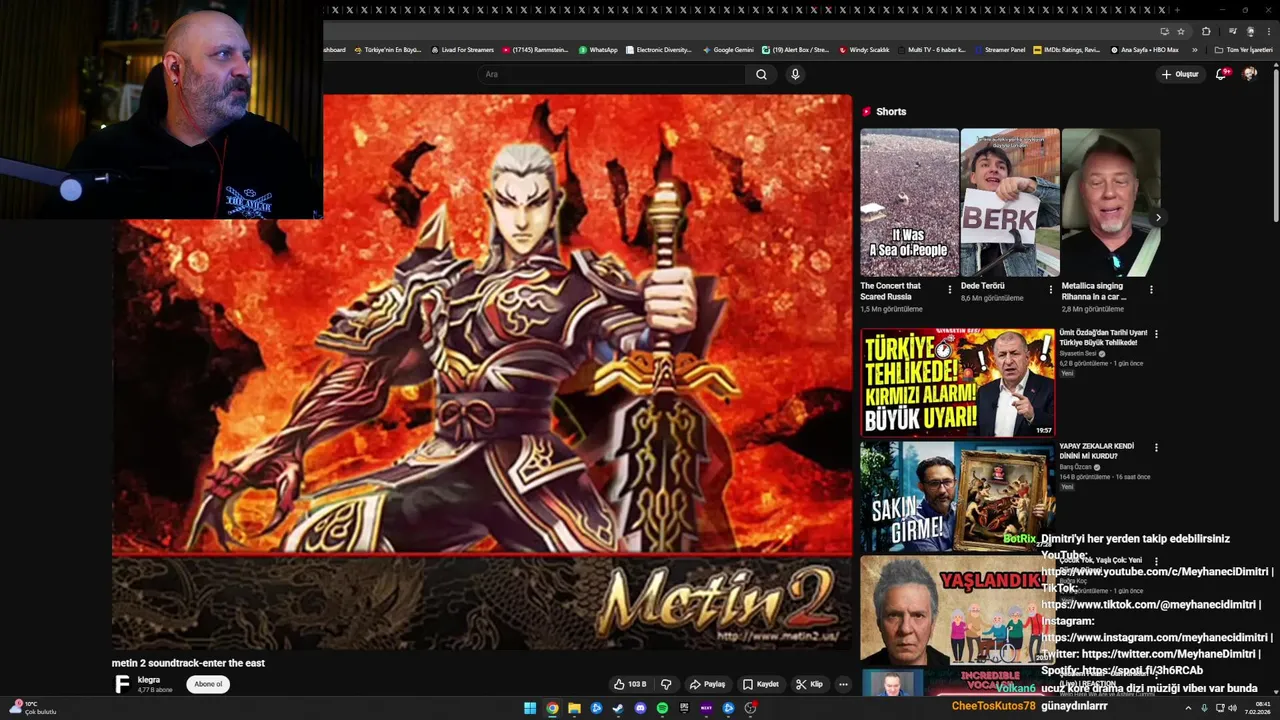Activate voice search microphone icon
The image size is (1280, 720).
(795, 74)
